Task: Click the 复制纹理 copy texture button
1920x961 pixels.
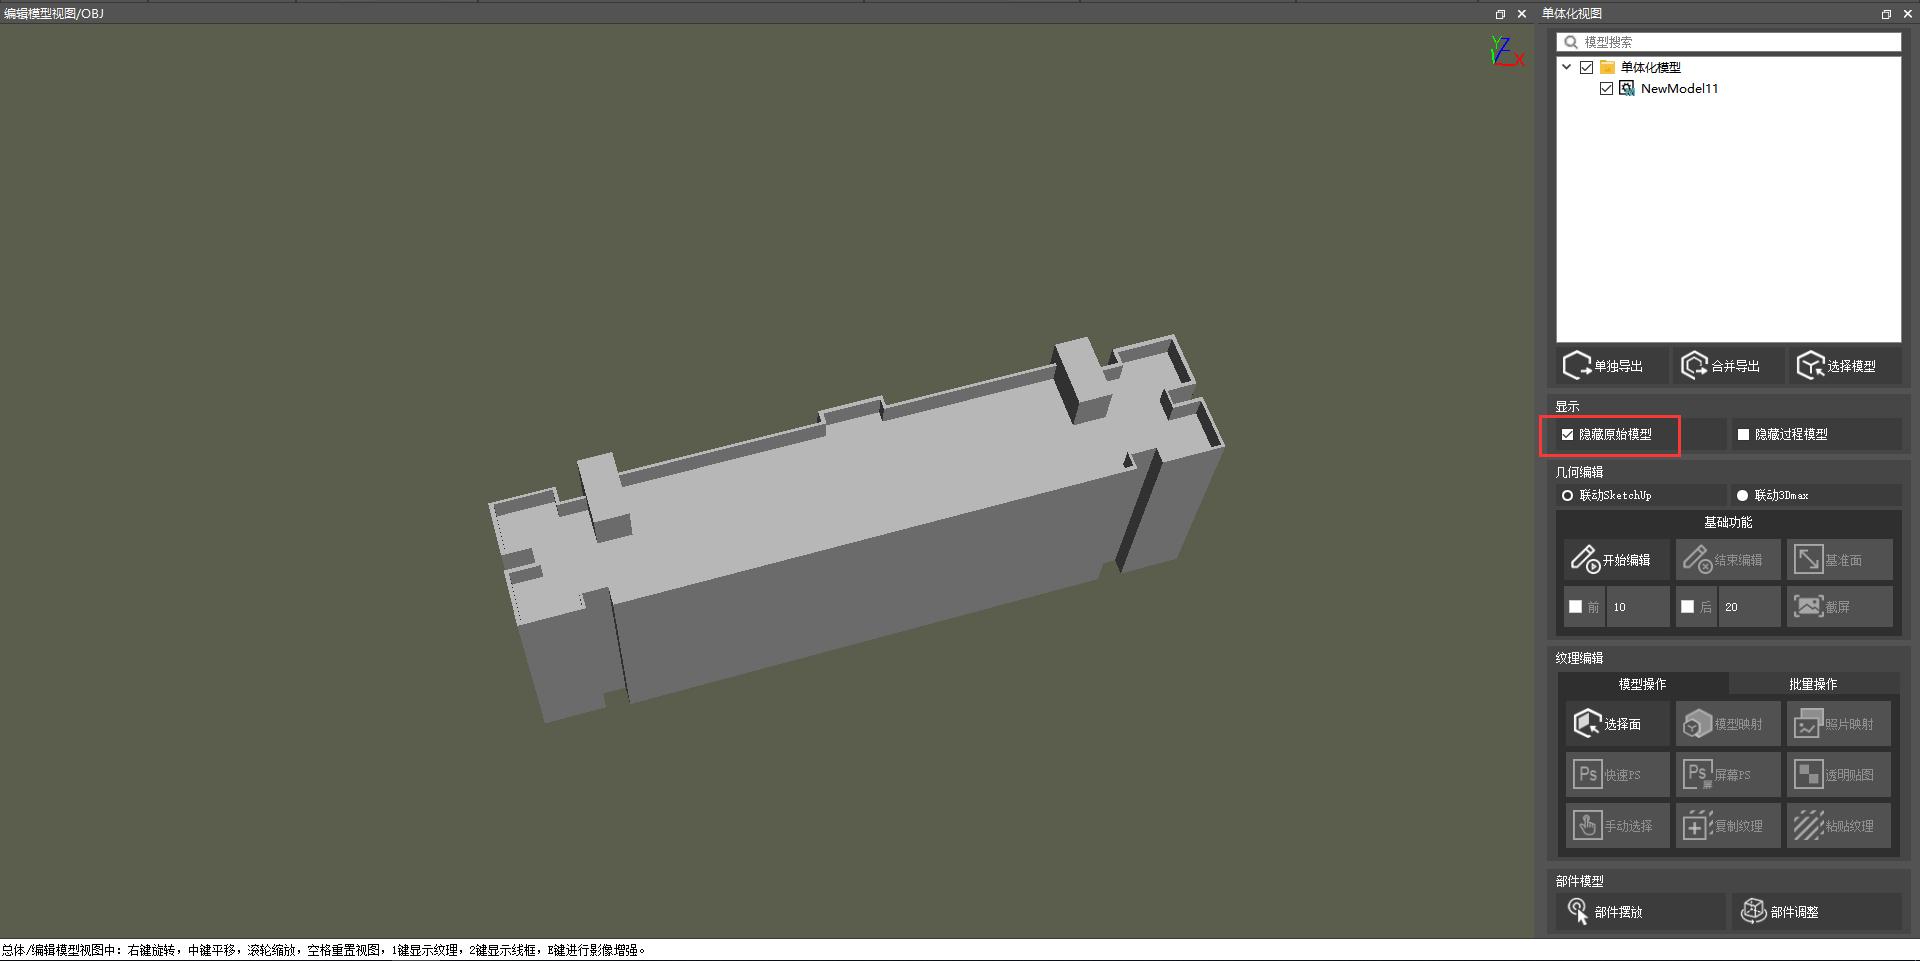Action: (1728, 826)
